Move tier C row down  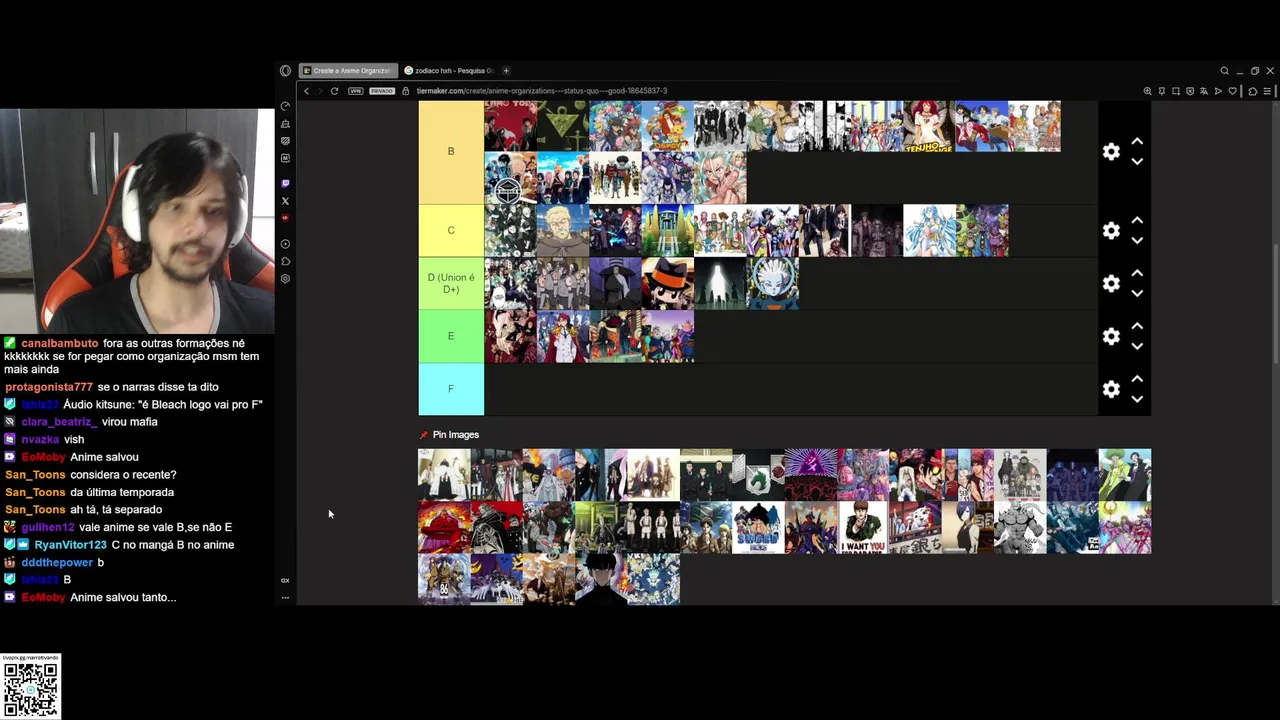(x=1137, y=240)
